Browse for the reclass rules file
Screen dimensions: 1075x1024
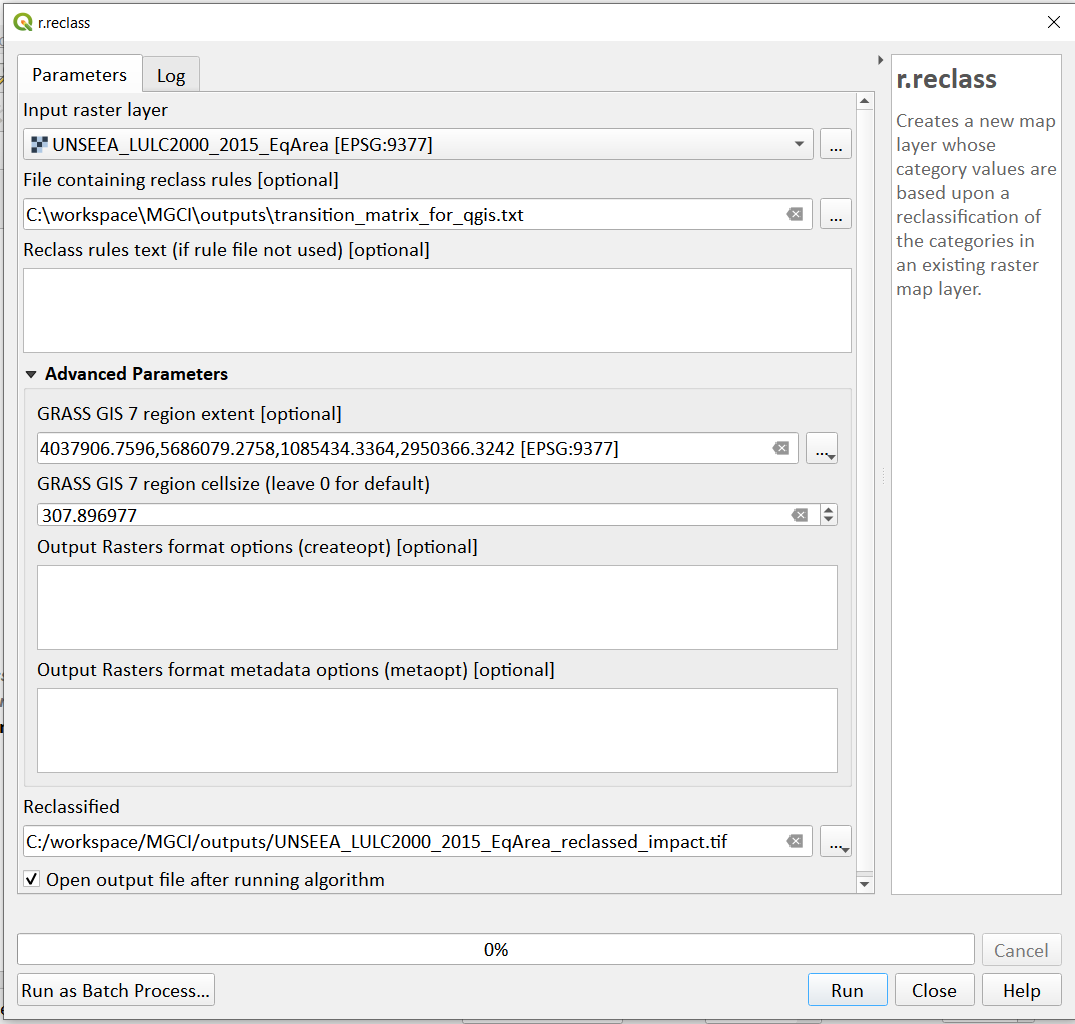click(836, 215)
